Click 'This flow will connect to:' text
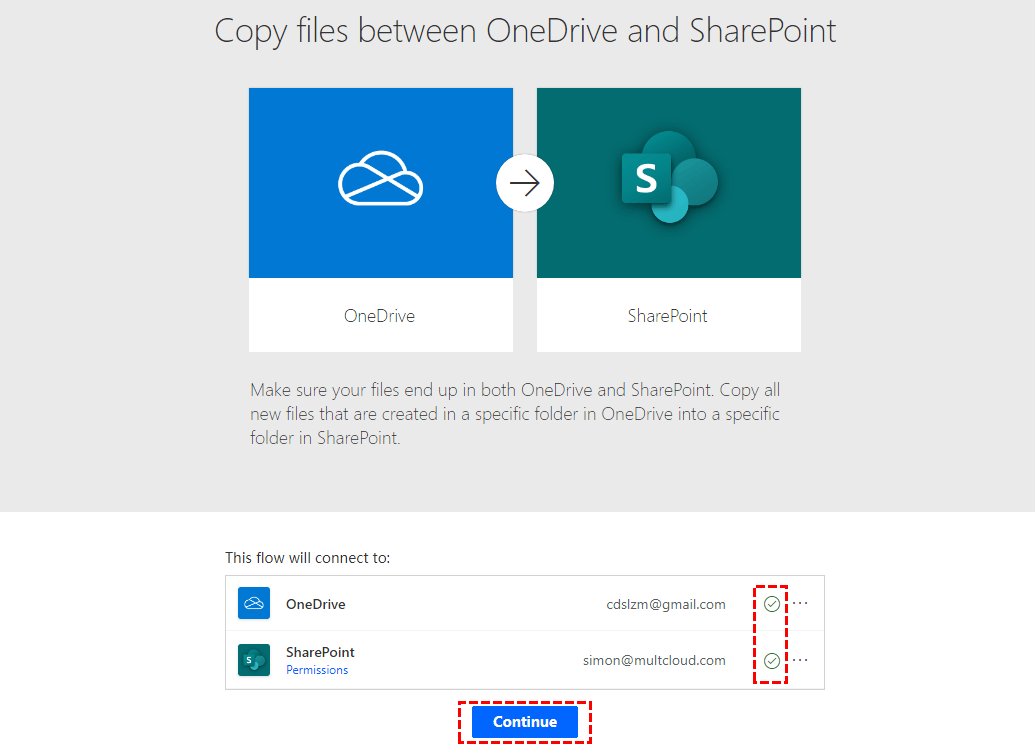The height and width of the screenshot is (750, 1035). [308, 558]
